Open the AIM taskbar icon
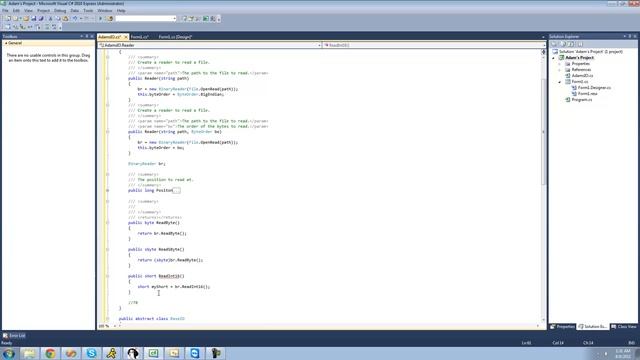This screenshot has height=360, width=640. tap(112, 353)
